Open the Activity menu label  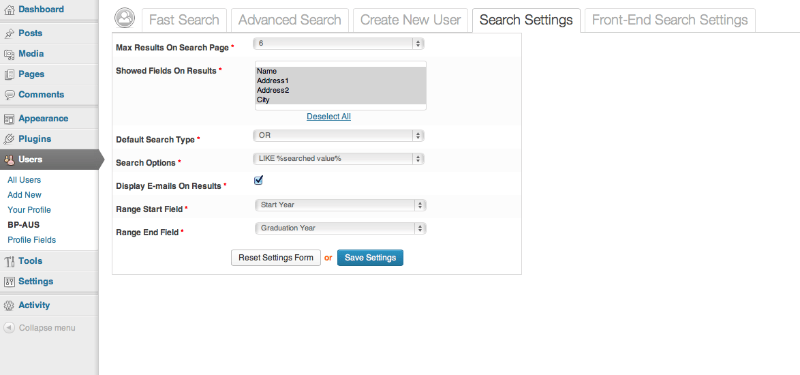click(34, 305)
